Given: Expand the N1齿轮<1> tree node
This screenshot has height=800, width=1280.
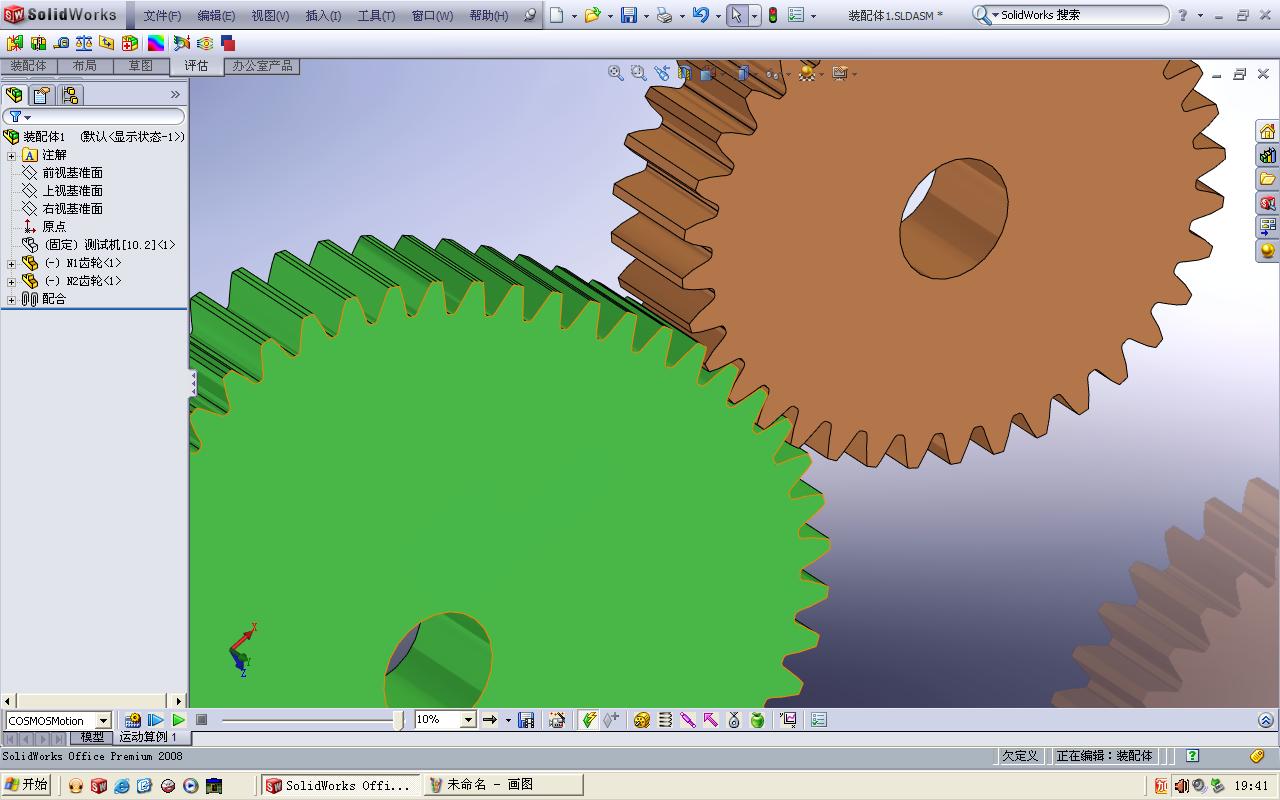Looking at the screenshot, I should click(x=12, y=263).
